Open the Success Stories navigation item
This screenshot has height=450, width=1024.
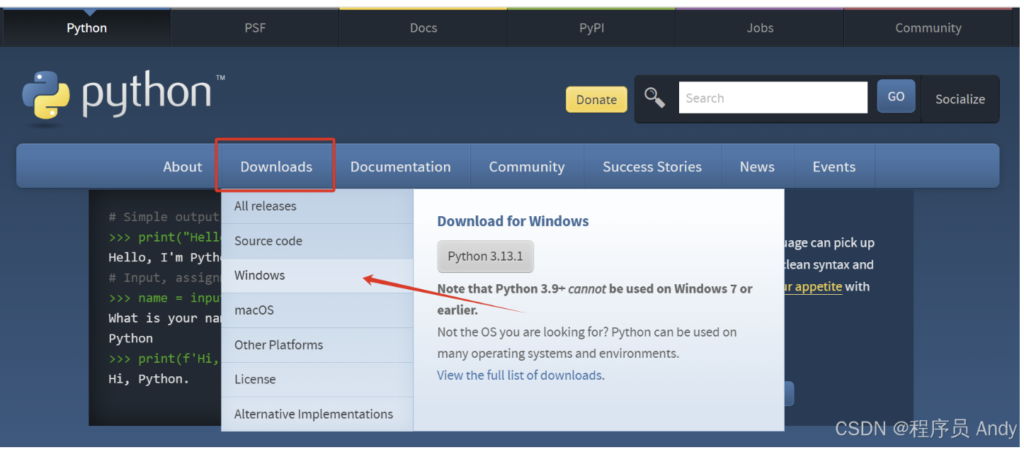652,167
